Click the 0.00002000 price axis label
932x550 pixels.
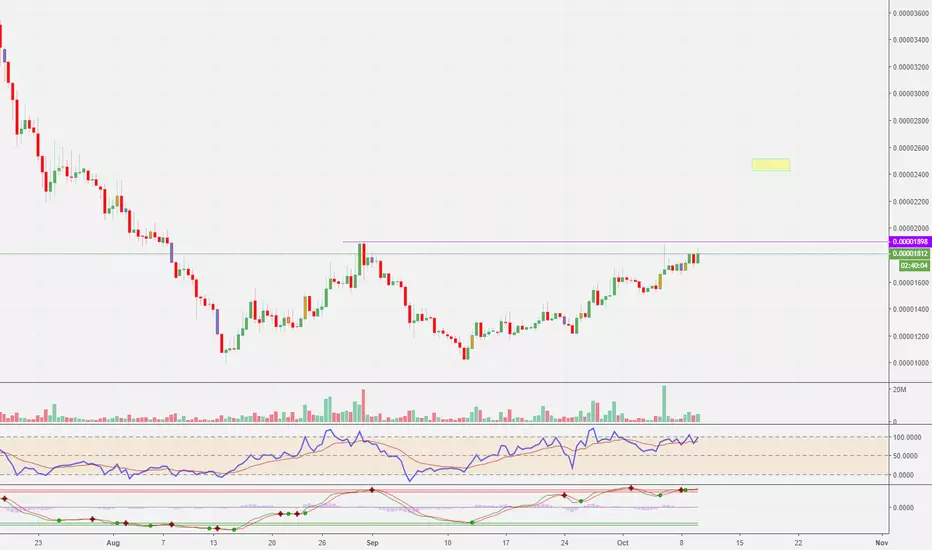tap(911, 228)
